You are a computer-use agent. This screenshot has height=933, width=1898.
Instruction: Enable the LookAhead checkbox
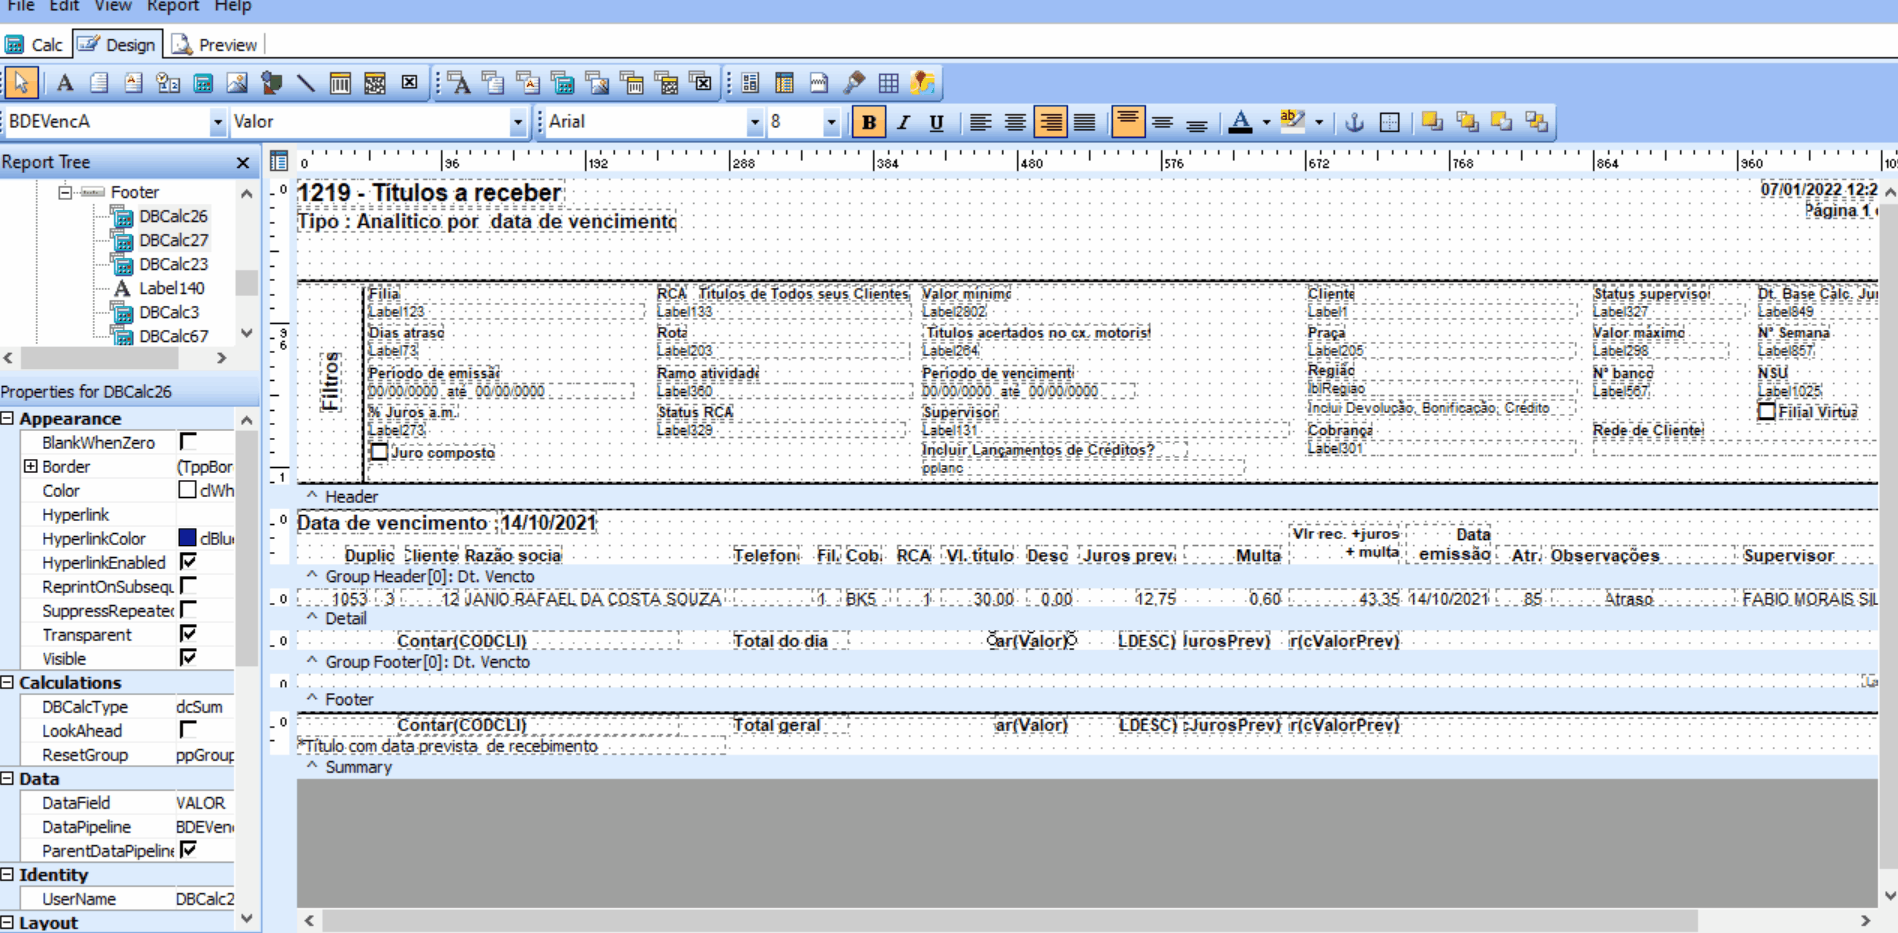[188, 729]
